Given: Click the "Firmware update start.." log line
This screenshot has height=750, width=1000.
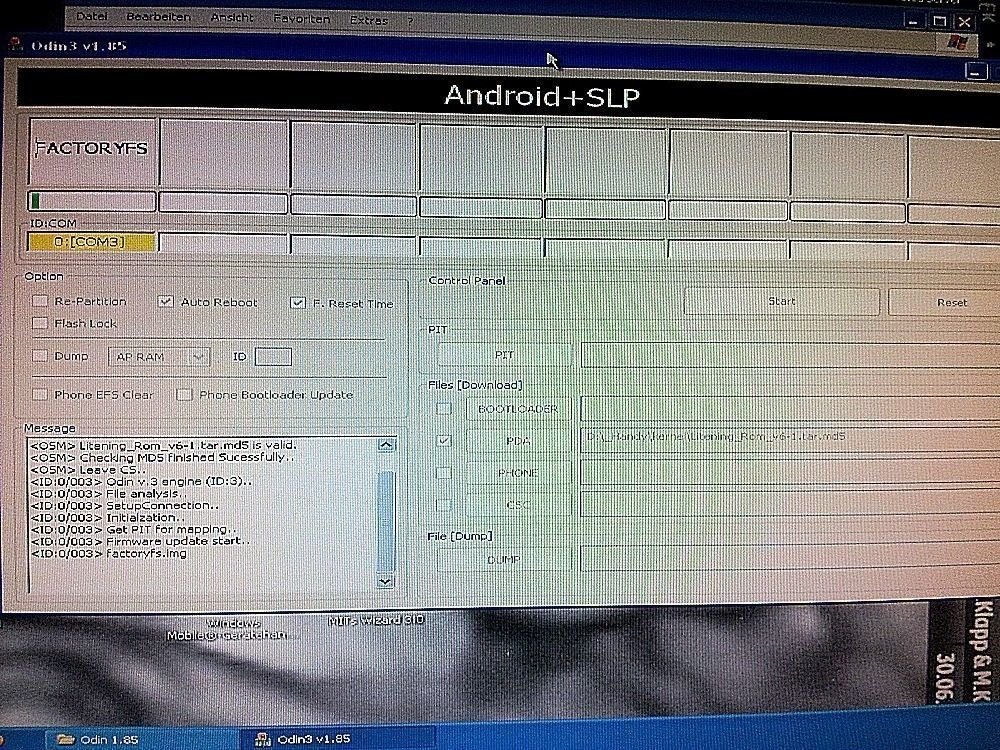Looking at the screenshot, I should 140,541.
